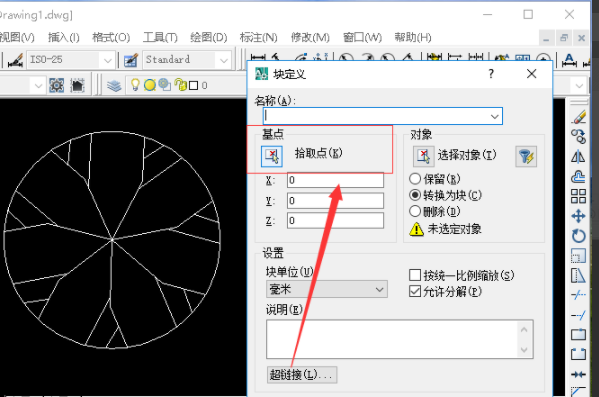This screenshot has height=397, width=599.
Task: Enable Scale uniformly (按统一比例缩放) checkbox
Action: point(415,275)
